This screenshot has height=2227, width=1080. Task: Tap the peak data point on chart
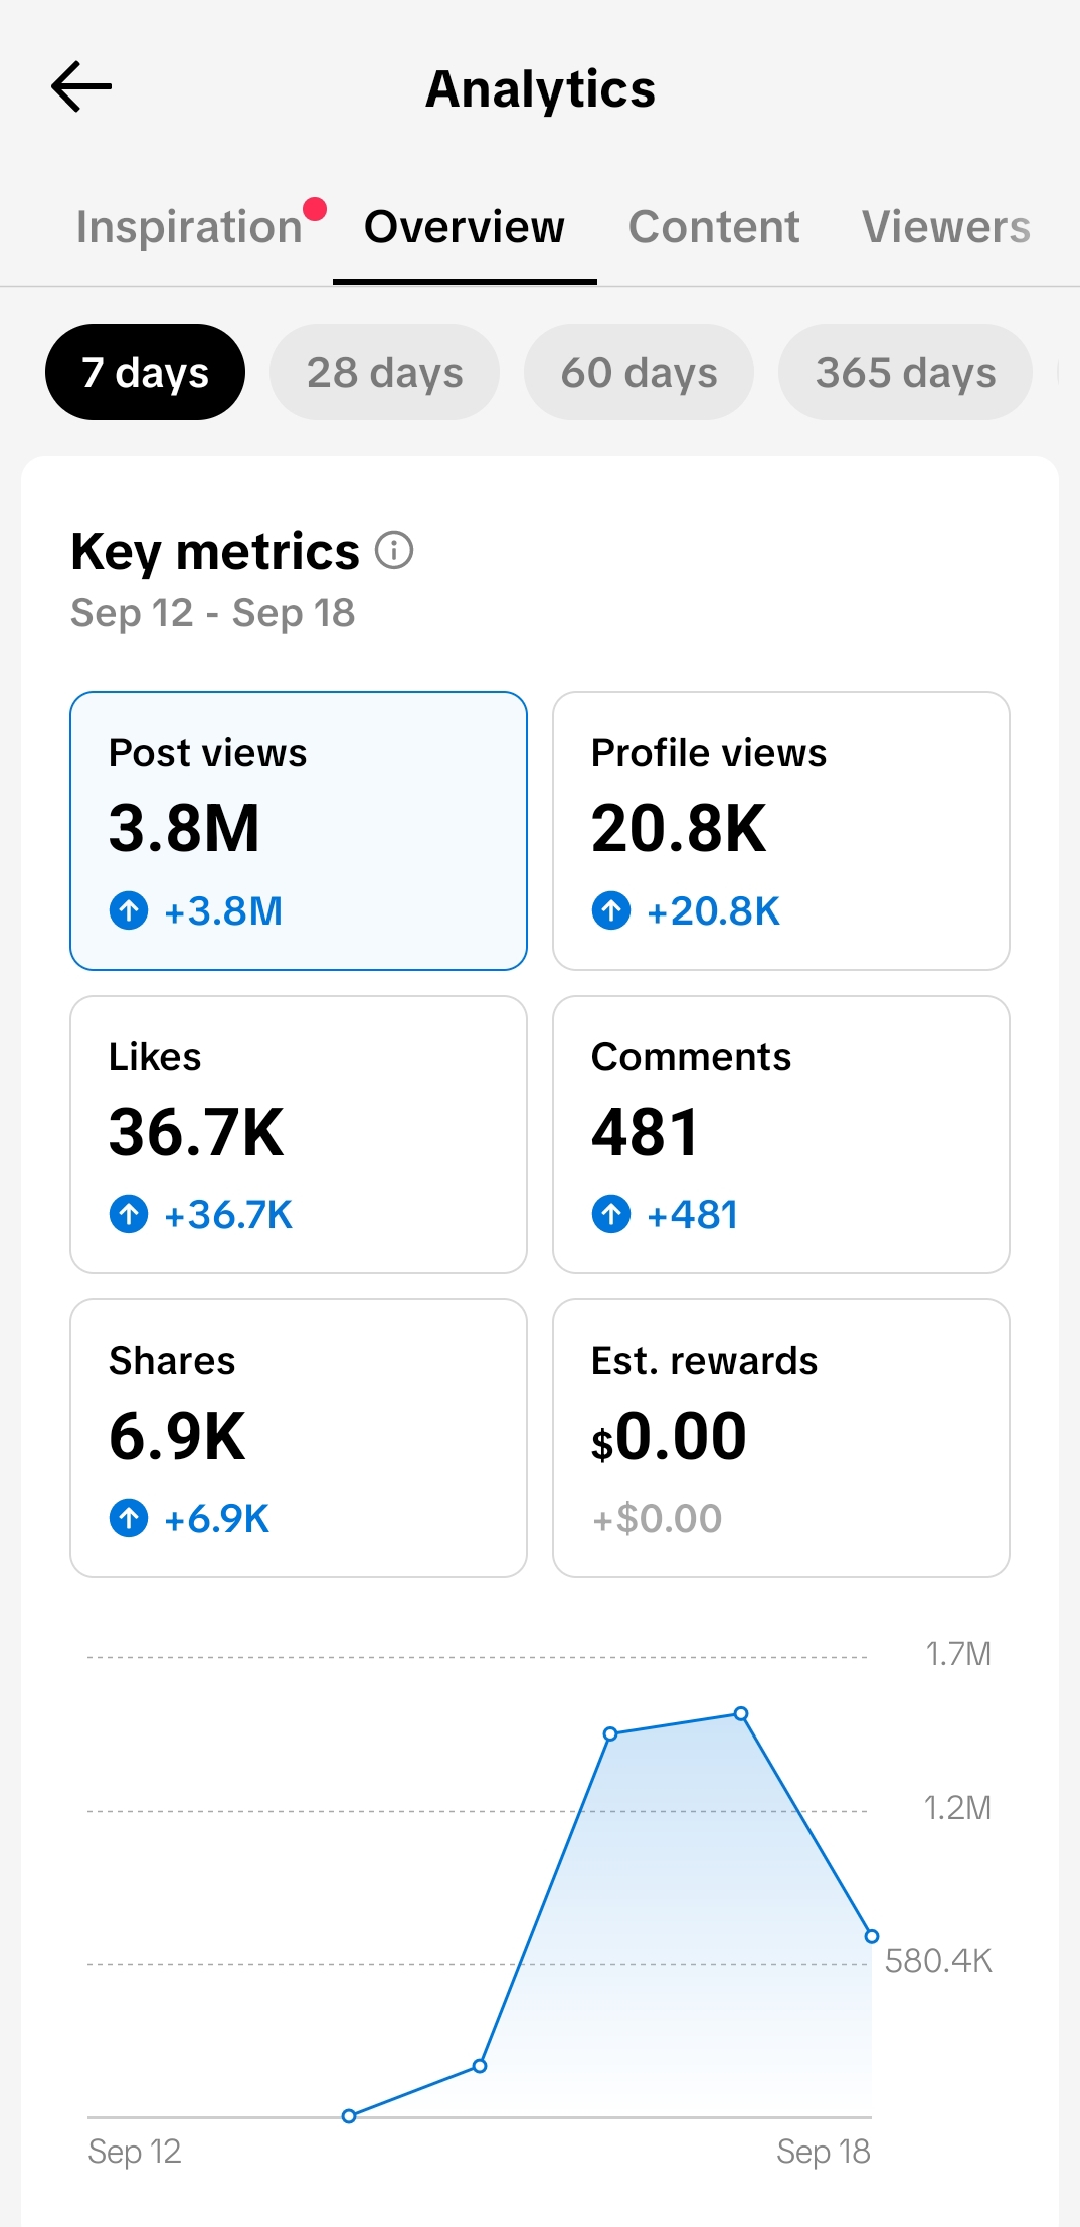pyautogui.click(x=741, y=1714)
